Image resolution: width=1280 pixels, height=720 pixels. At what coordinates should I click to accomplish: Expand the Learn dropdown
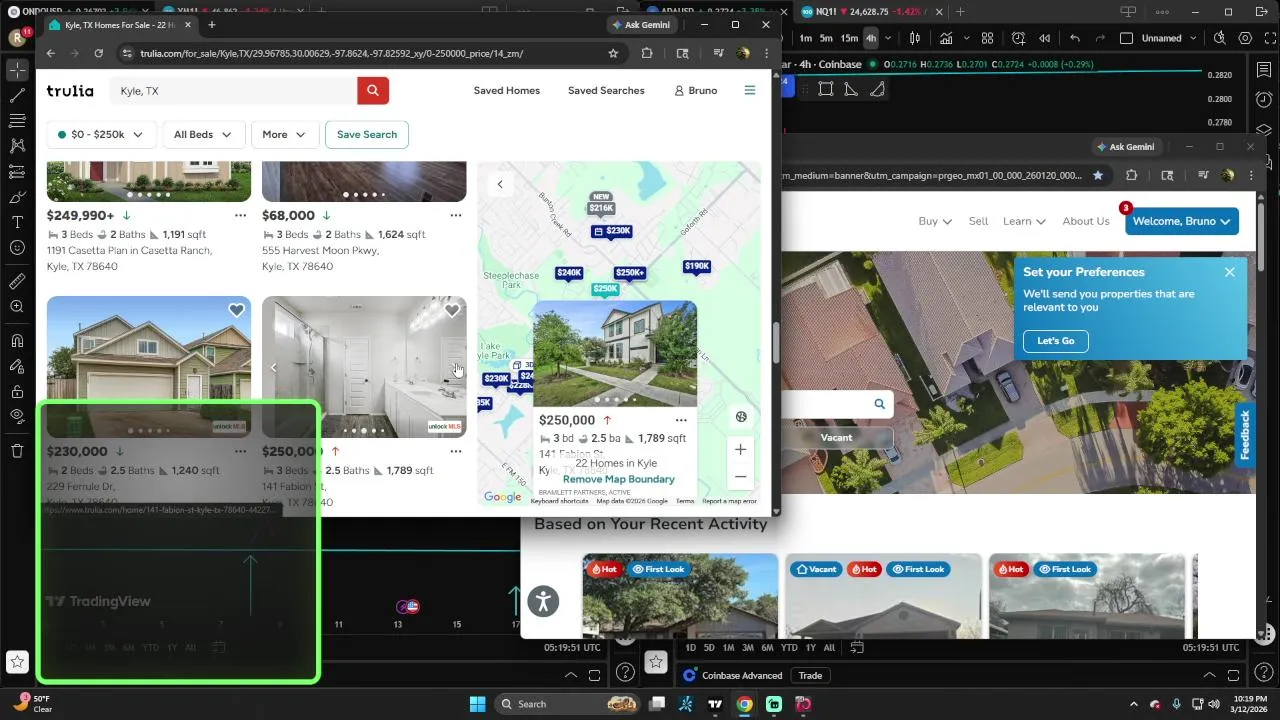[x=1024, y=221]
